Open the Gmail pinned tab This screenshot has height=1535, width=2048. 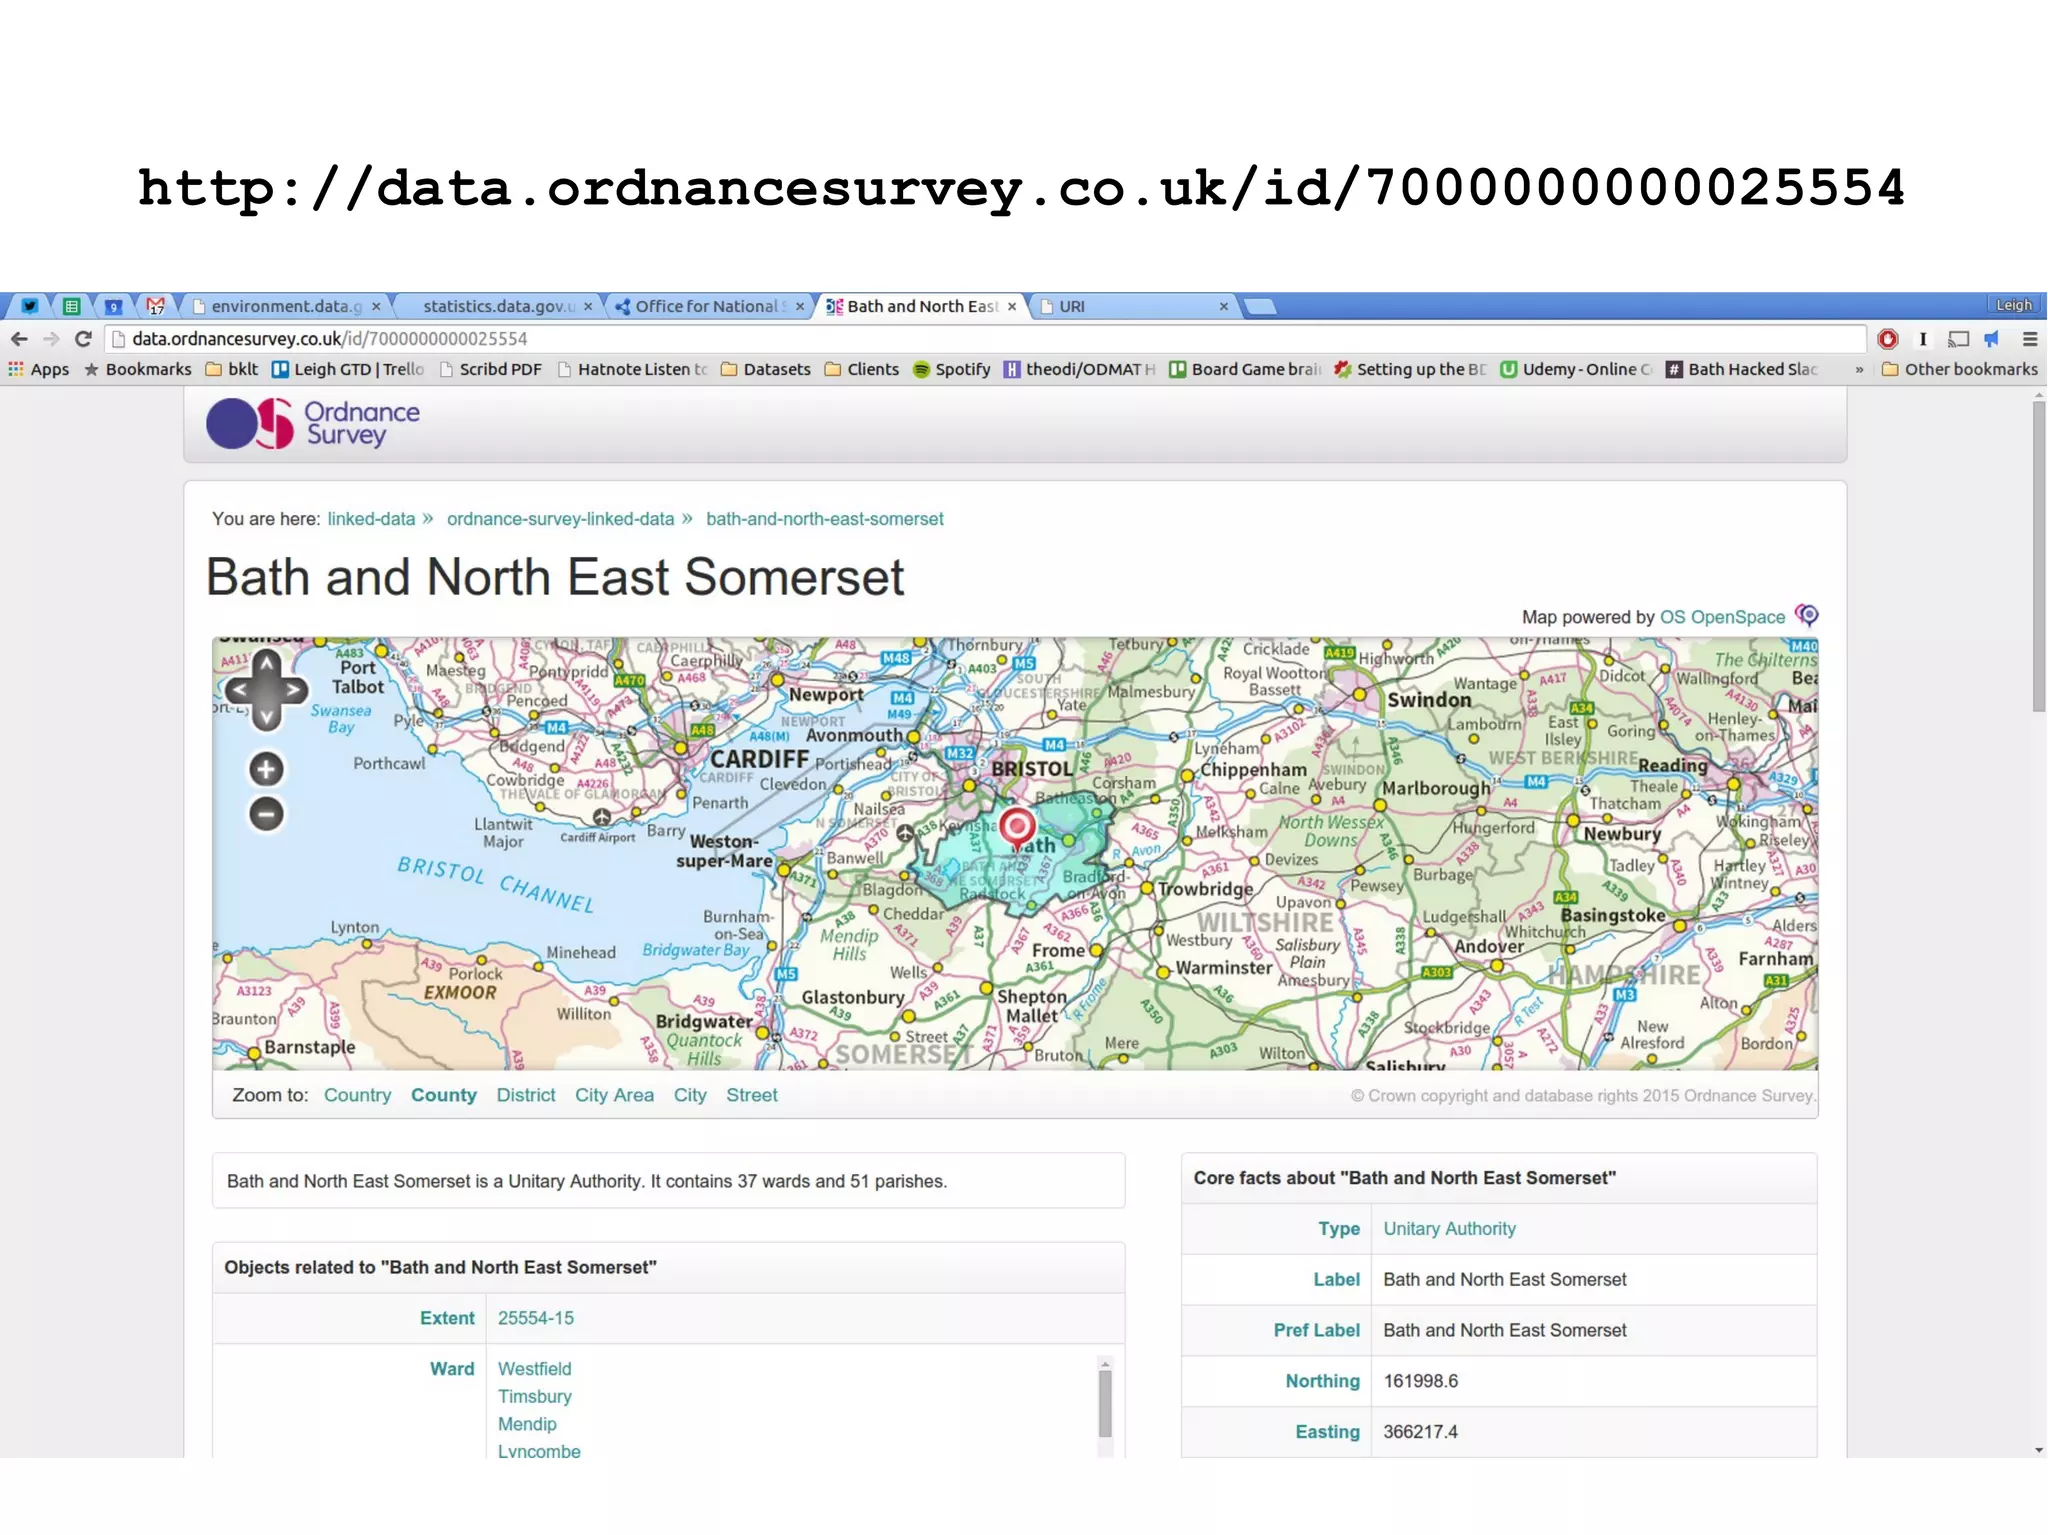coord(155,306)
